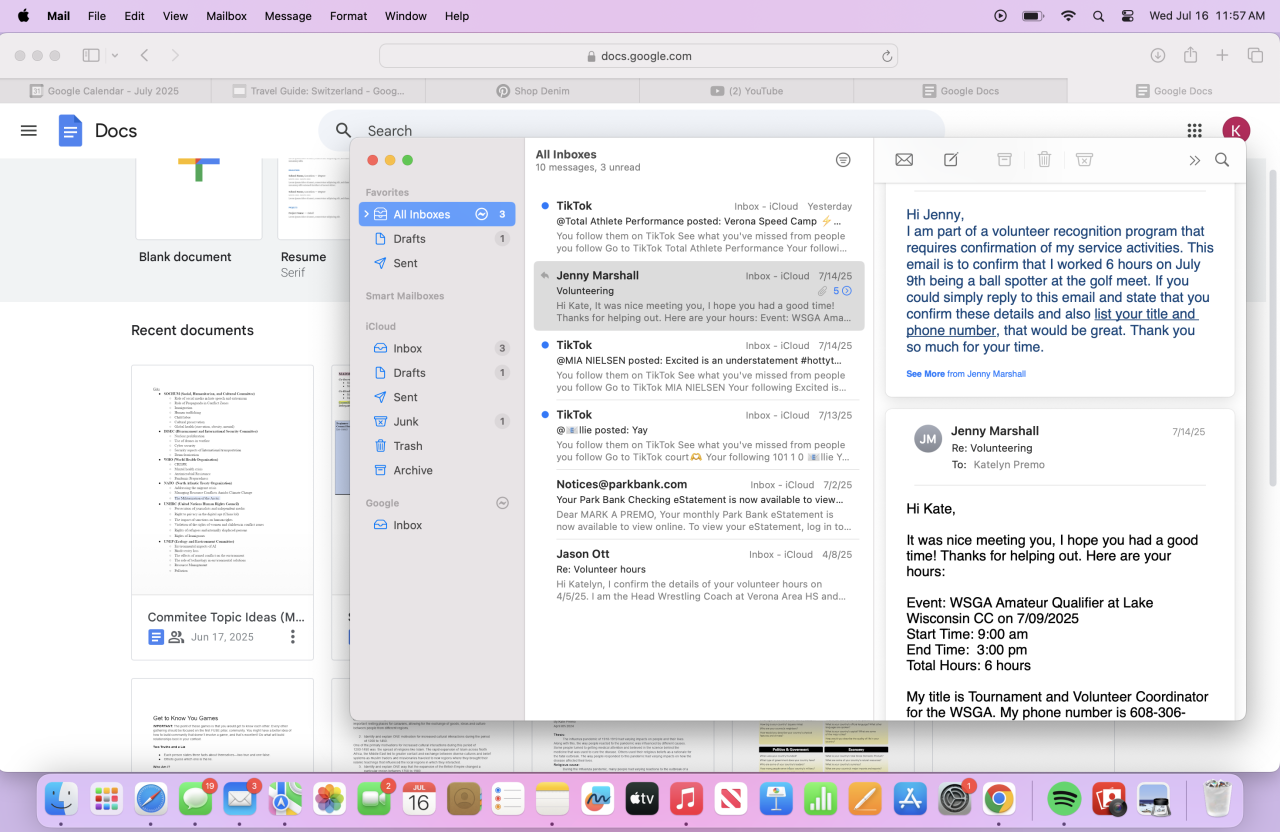
Task: Open Safari tab group dropdown arrow
Action: tap(115, 56)
